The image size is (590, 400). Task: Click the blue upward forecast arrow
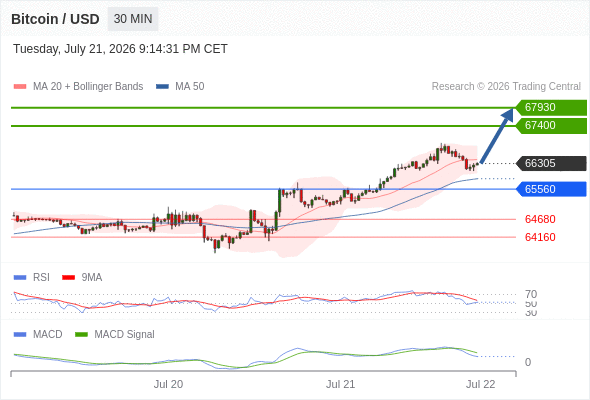tap(497, 135)
